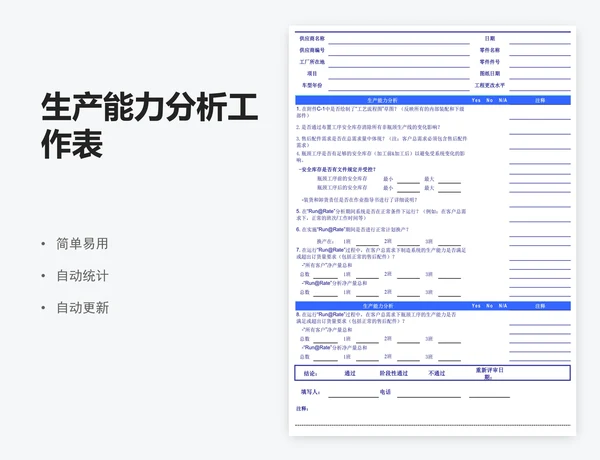600x460 pixels.
Task: Click the 结论 label in conclusion box
Action: pyautogui.click(x=310, y=374)
